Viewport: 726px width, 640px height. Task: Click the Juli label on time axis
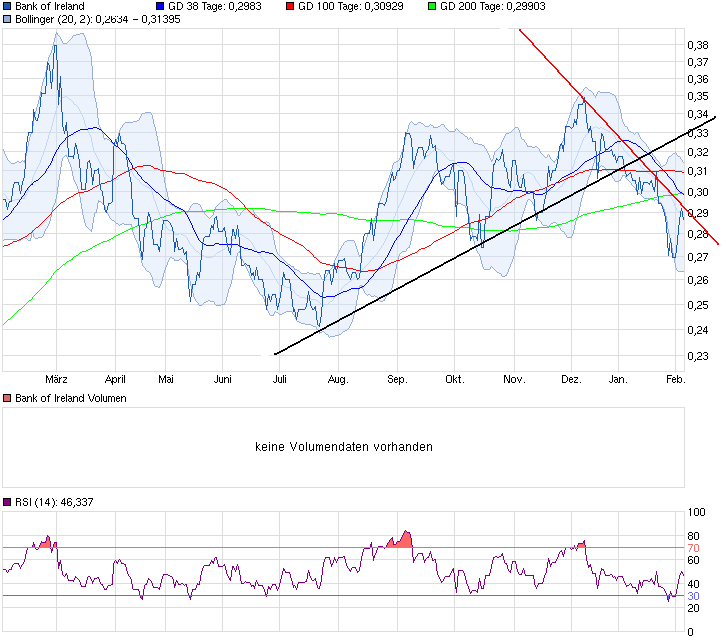tap(280, 380)
